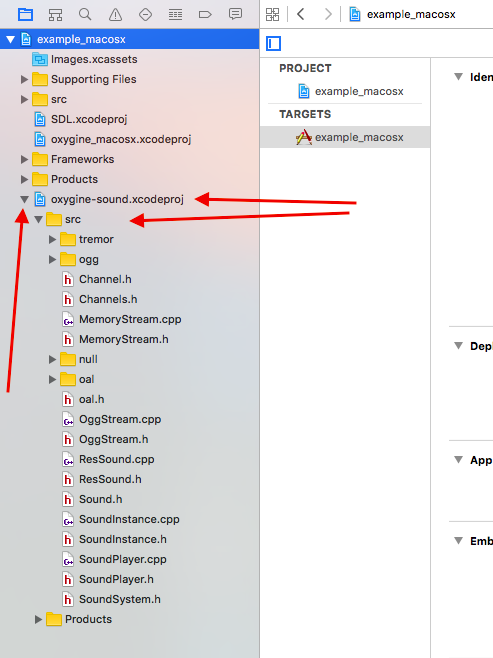This screenshot has width=493, height=658.
Task: Go back with the left chevron
Action: tap(300, 14)
